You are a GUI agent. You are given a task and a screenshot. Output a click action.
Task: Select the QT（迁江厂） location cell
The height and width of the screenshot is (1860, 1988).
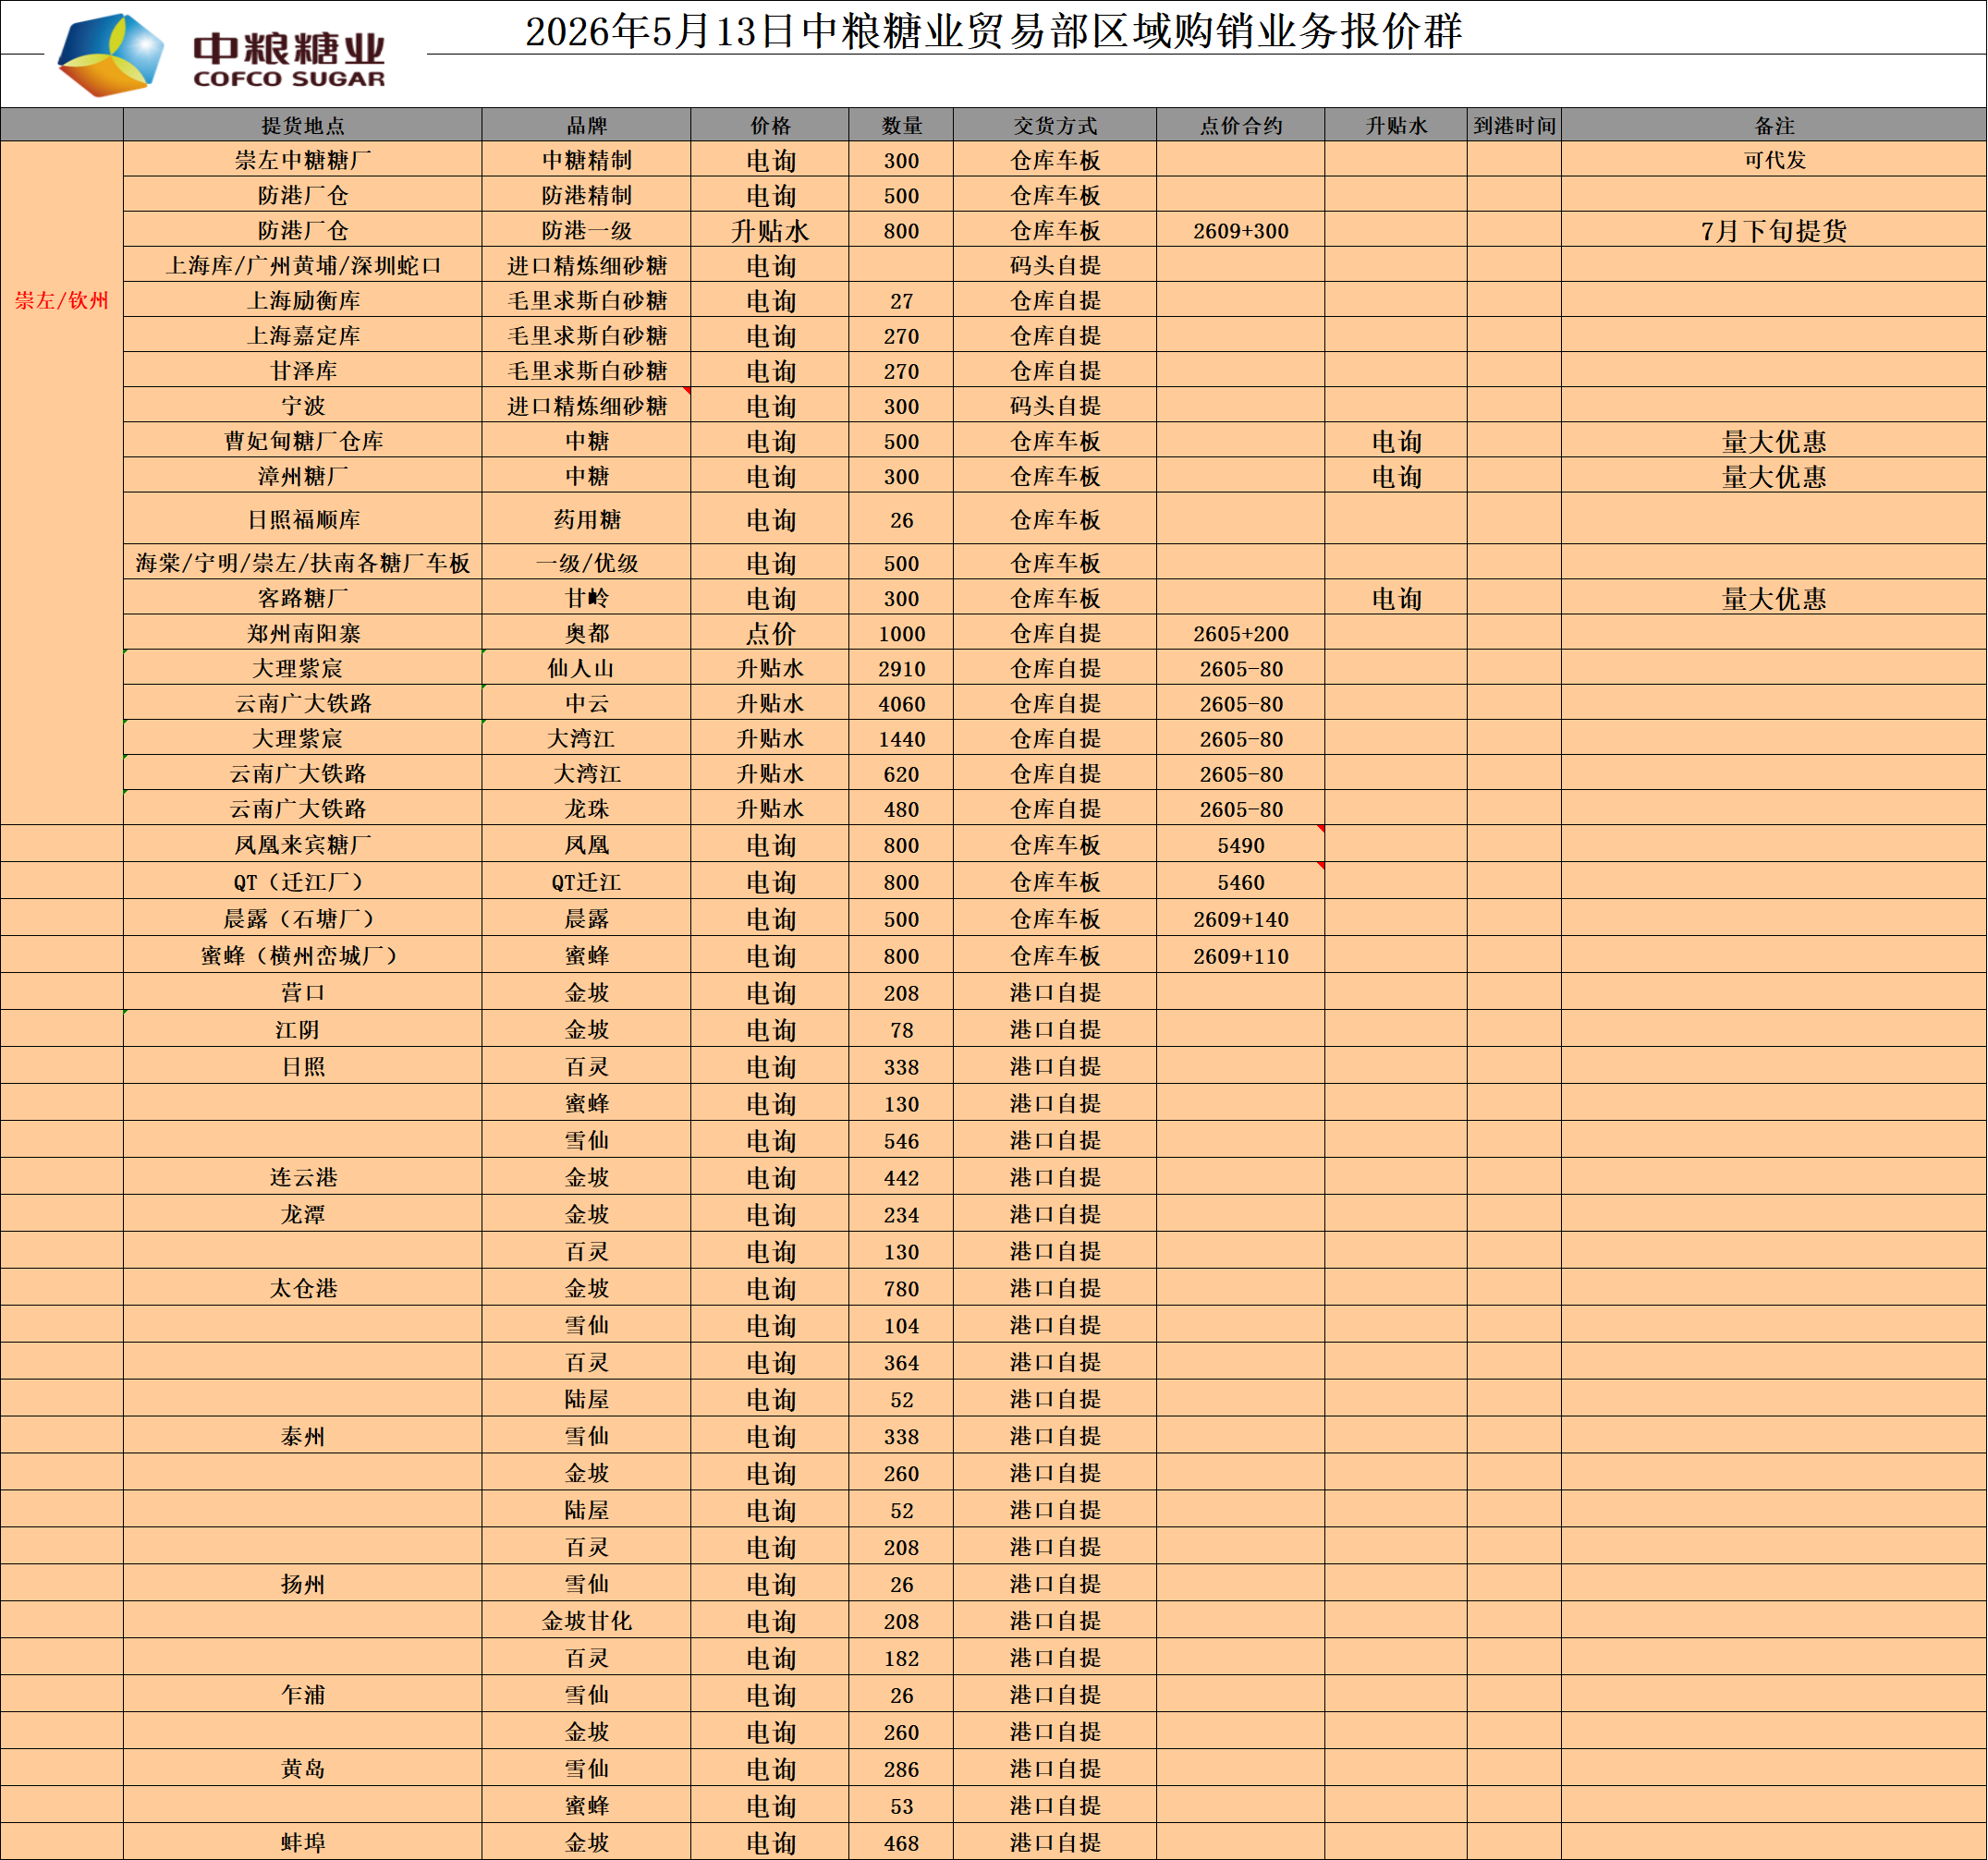303,881
